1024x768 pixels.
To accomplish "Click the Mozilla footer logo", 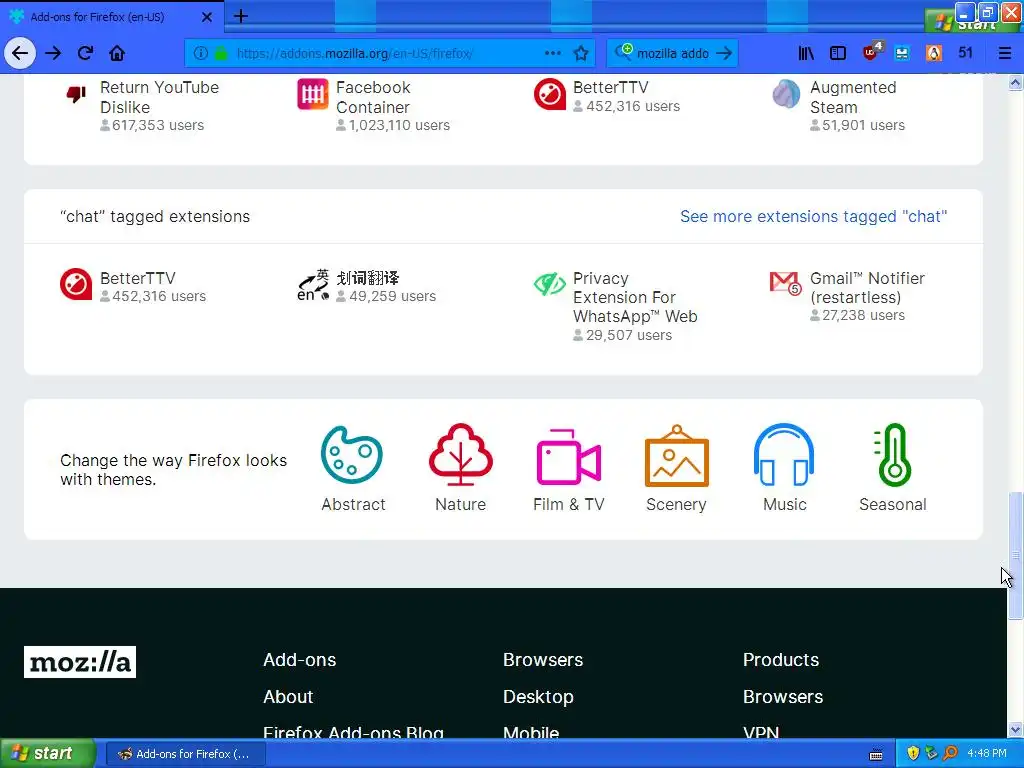I will tap(80, 662).
